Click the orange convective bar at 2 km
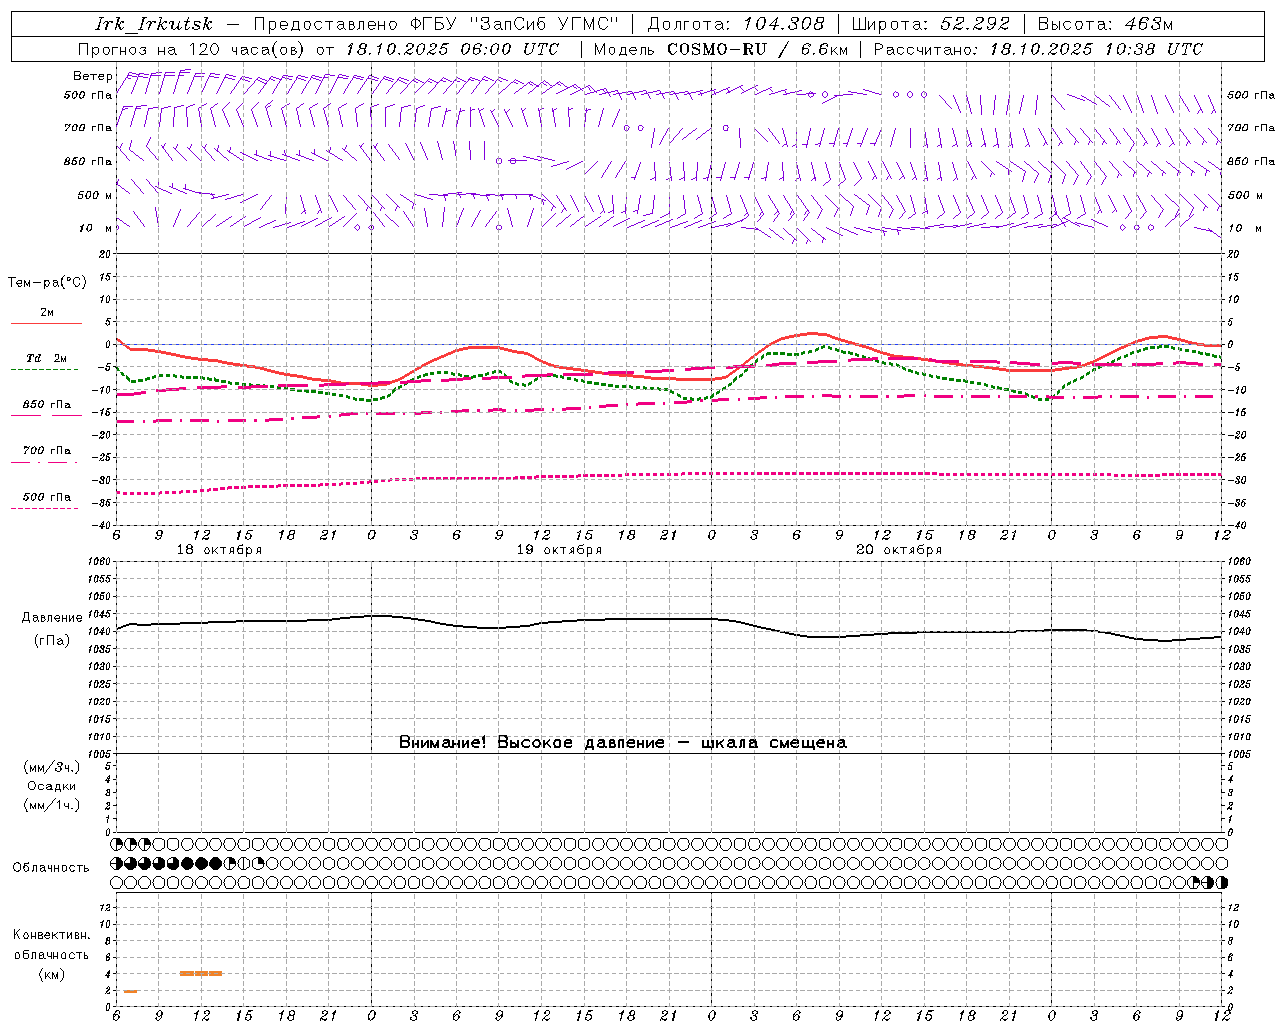The height and width of the screenshot is (1024, 1280). click(130, 991)
